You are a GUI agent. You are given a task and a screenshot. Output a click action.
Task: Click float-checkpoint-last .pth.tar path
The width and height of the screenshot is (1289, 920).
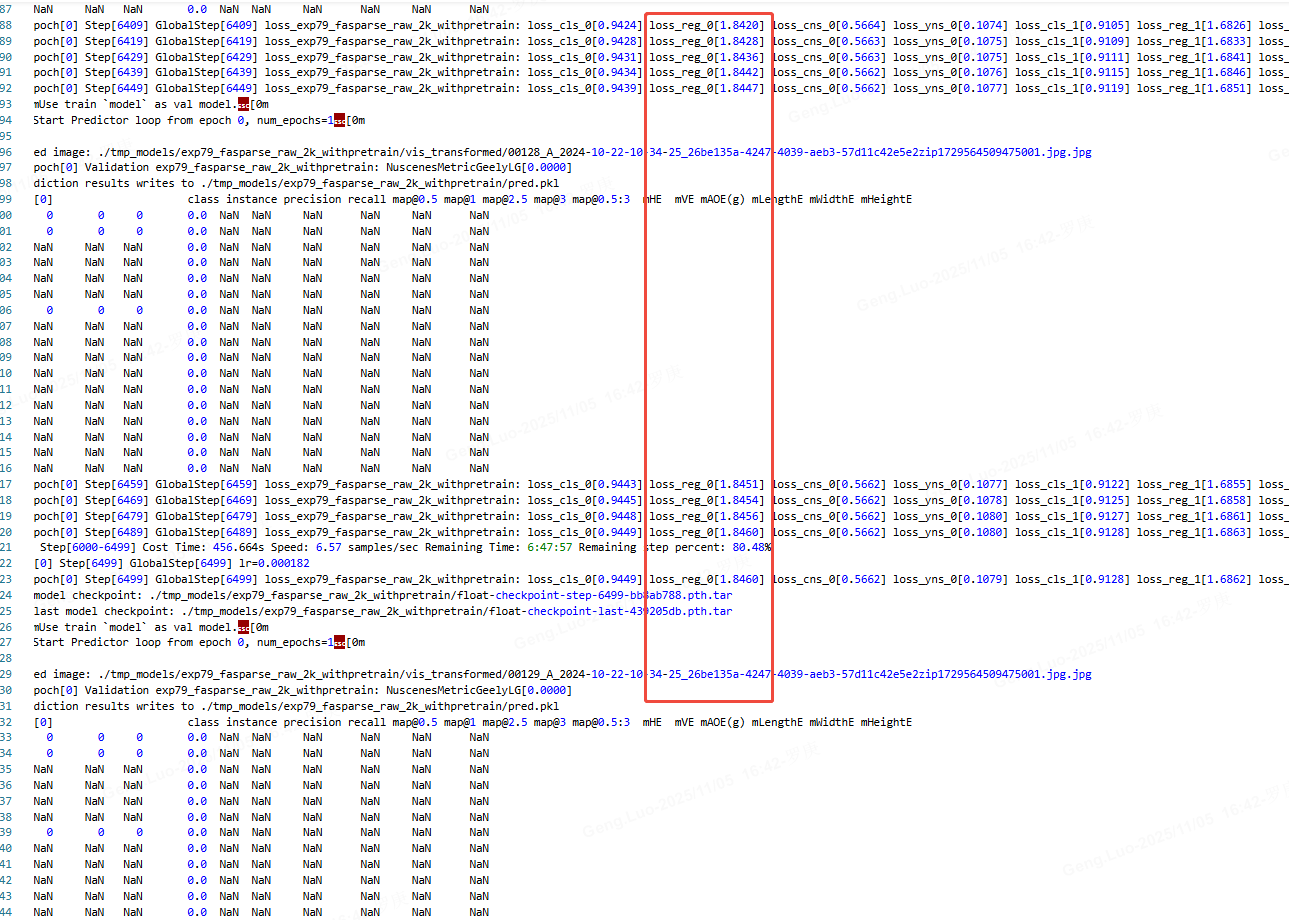(x=457, y=611)
